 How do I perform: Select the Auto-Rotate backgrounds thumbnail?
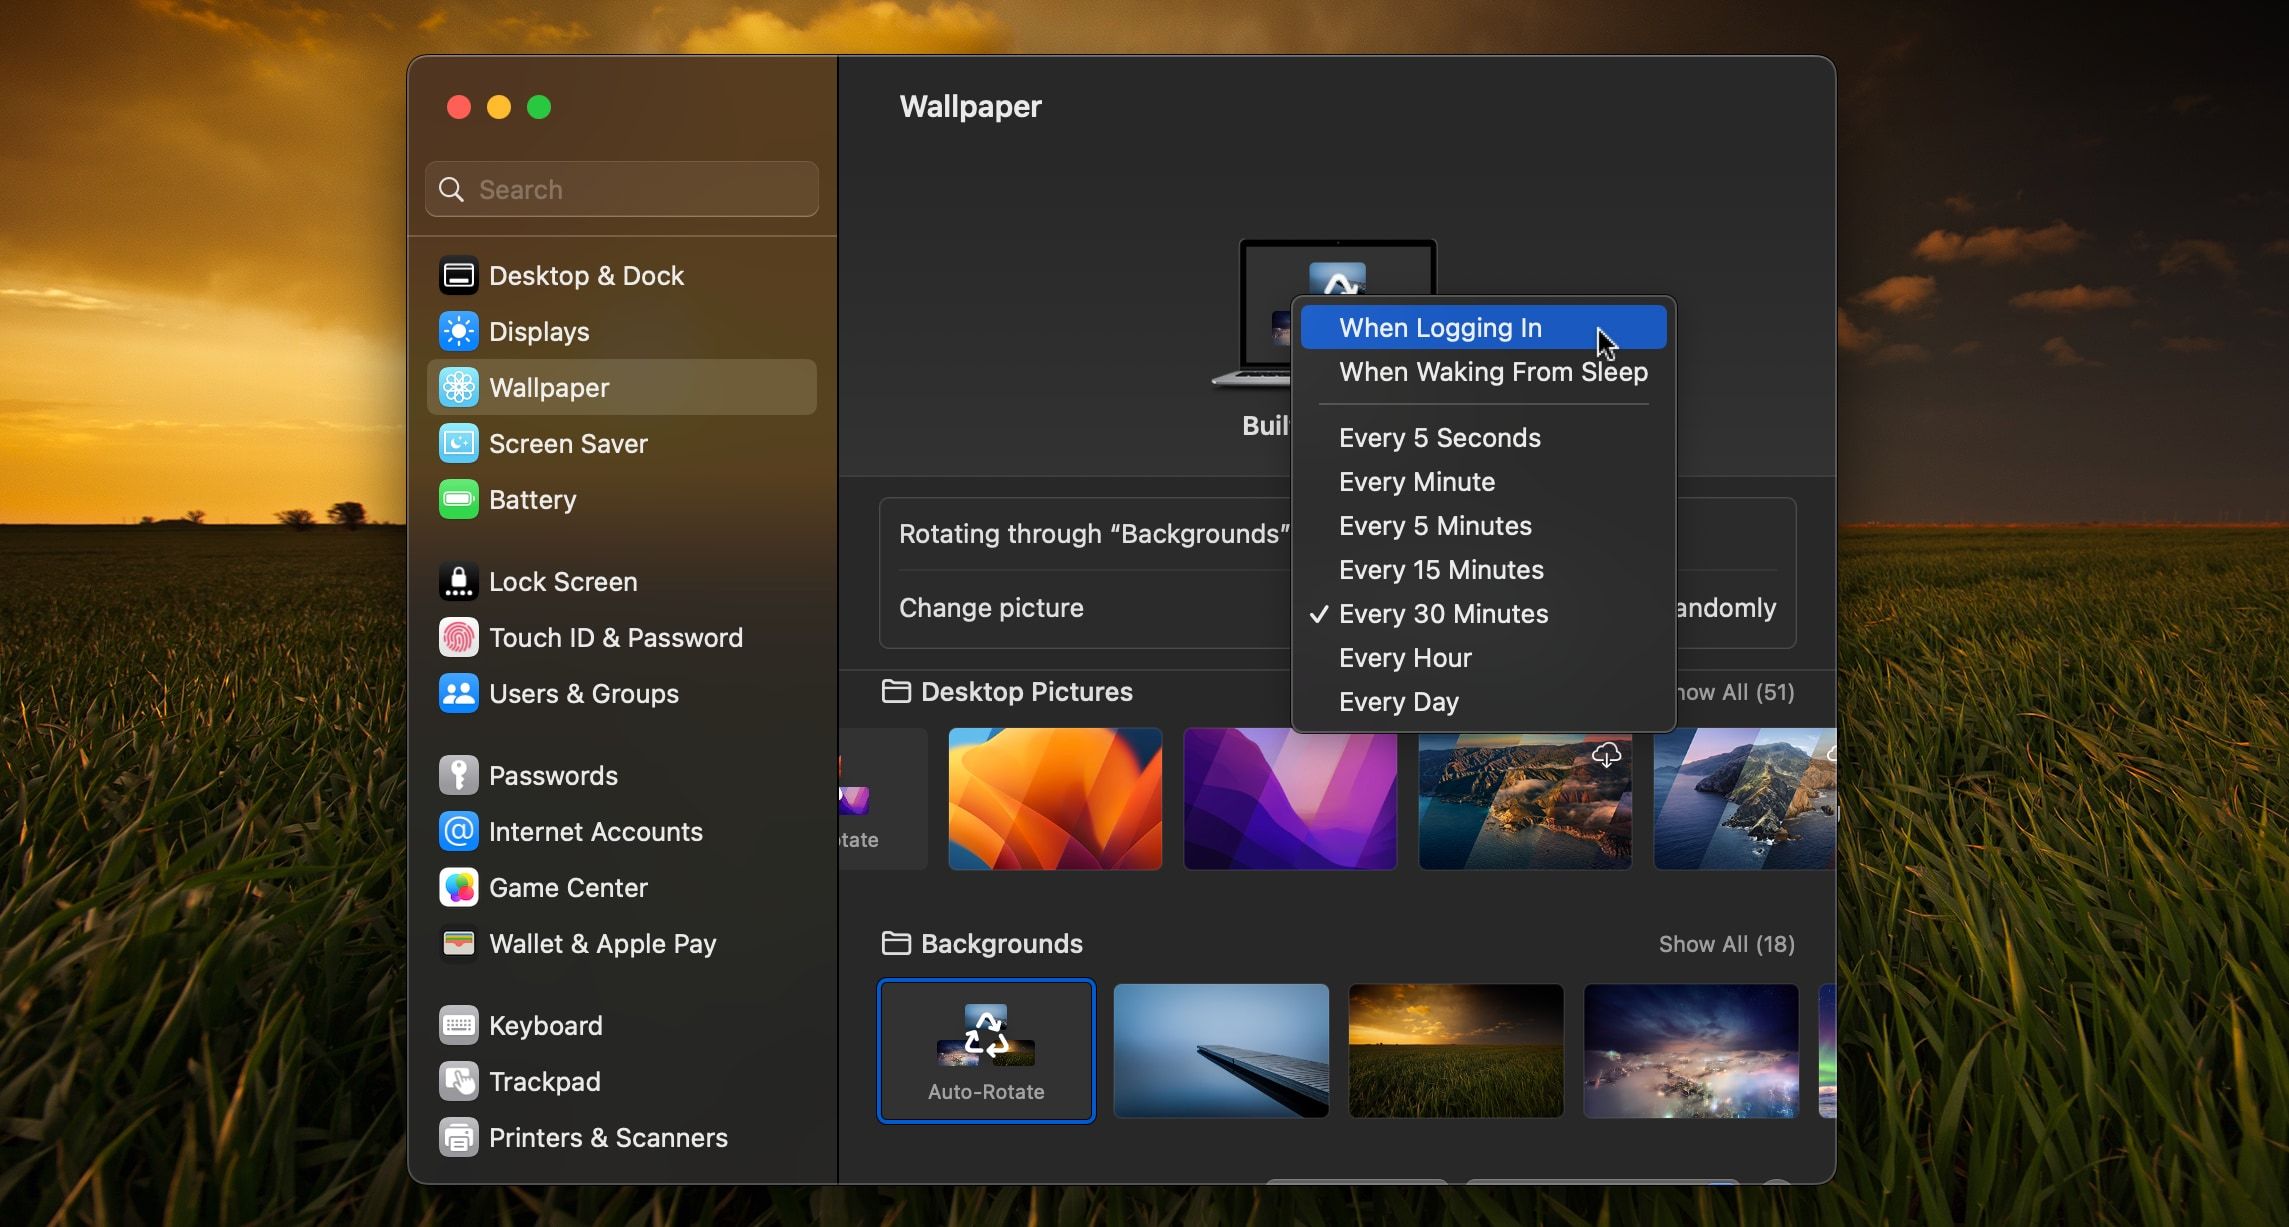pos(986,1050)
